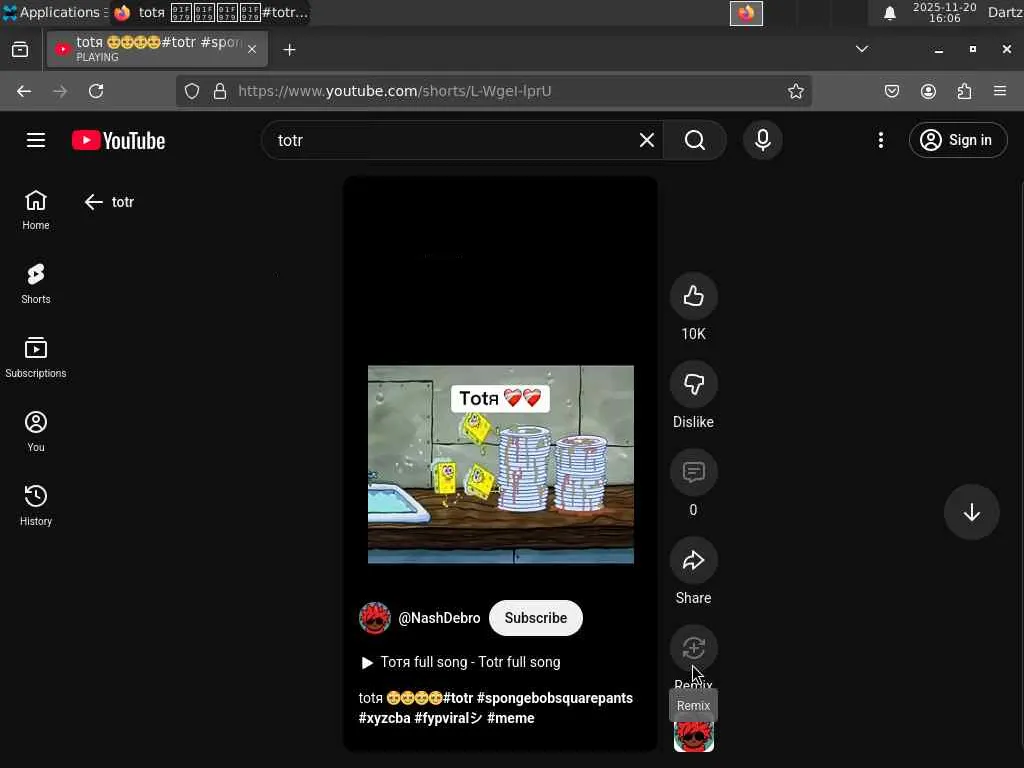Click the #spongebobsquarepants hashtag

tap(555, 698)
